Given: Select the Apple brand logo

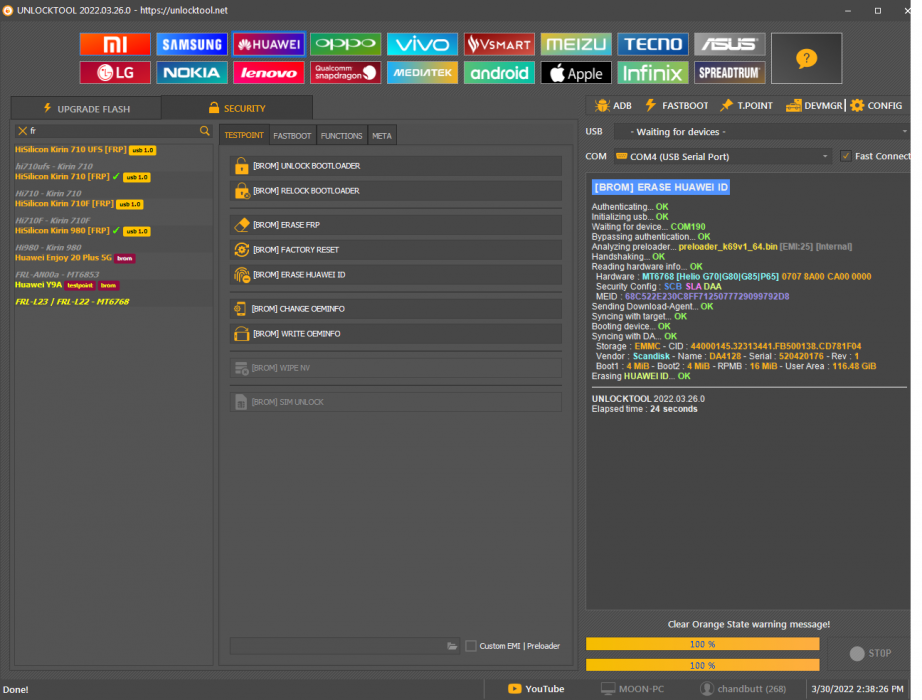Looking at the screenshot, I should tap(576, 72).
